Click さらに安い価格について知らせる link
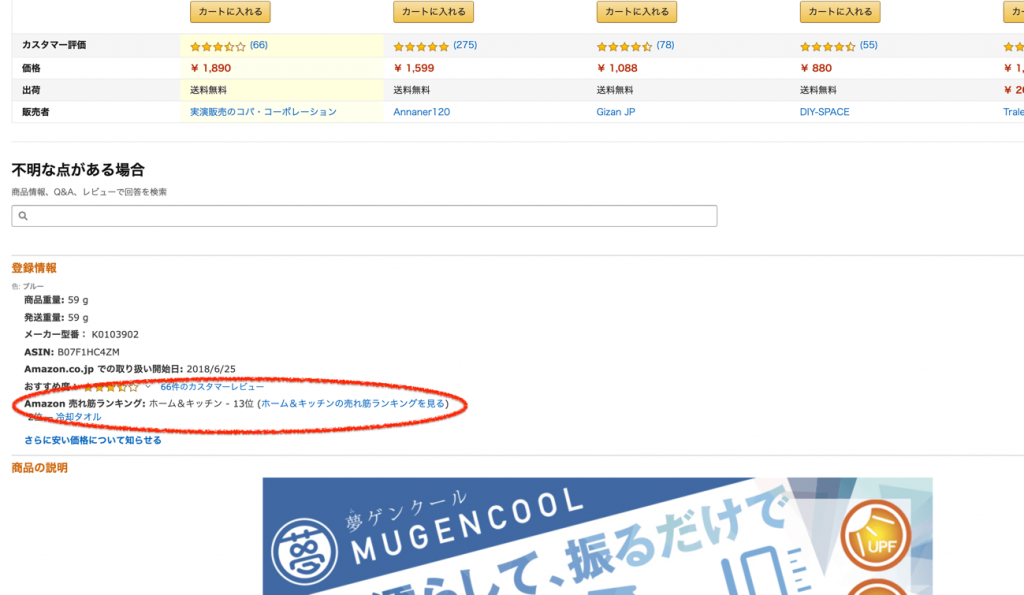 [x=93, y=440]
